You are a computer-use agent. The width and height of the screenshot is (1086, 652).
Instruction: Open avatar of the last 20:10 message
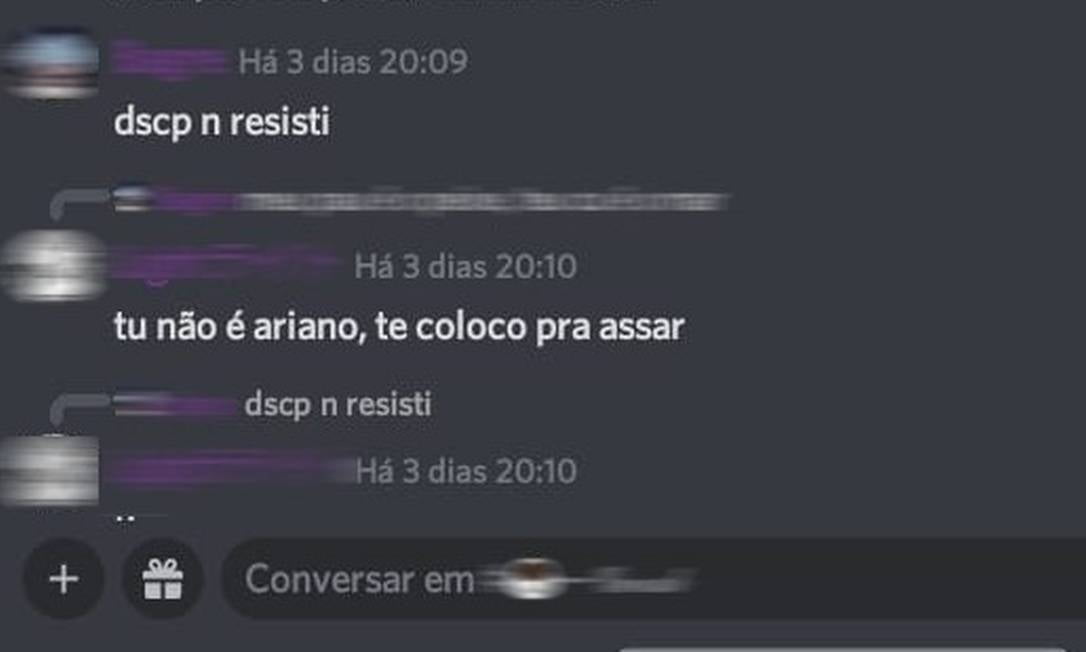tap(51, 470)
